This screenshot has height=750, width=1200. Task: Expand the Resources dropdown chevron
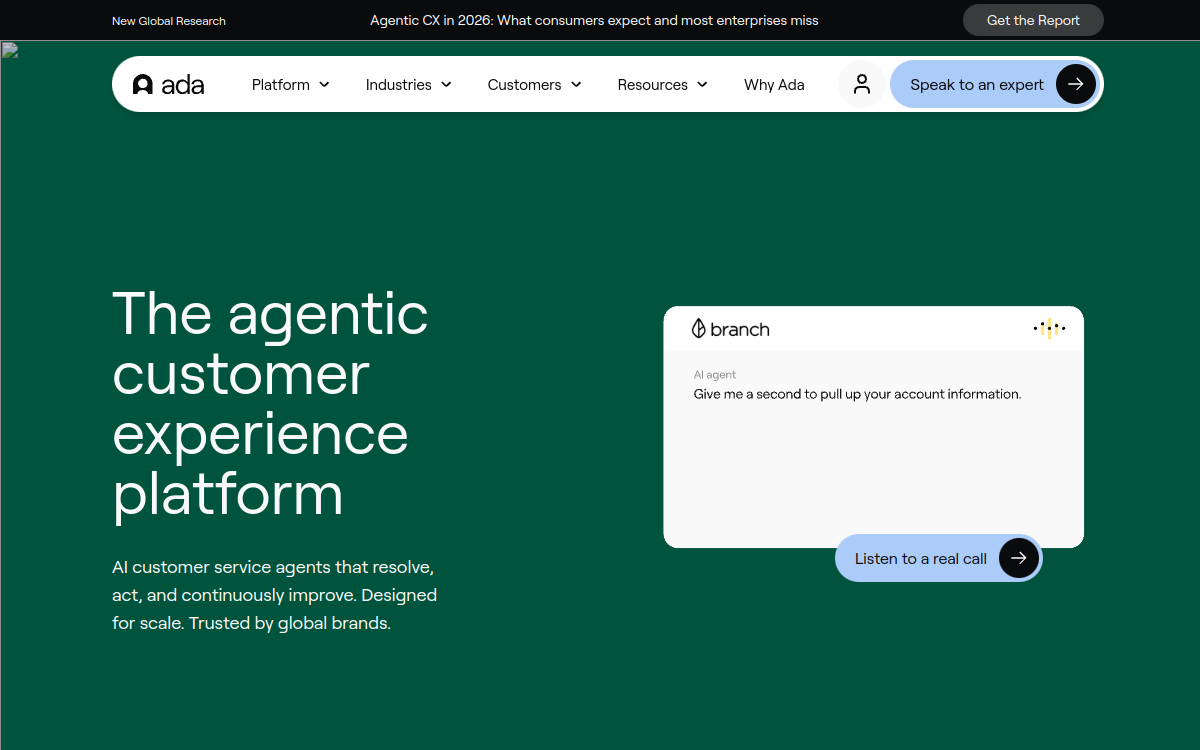(702, 85)
